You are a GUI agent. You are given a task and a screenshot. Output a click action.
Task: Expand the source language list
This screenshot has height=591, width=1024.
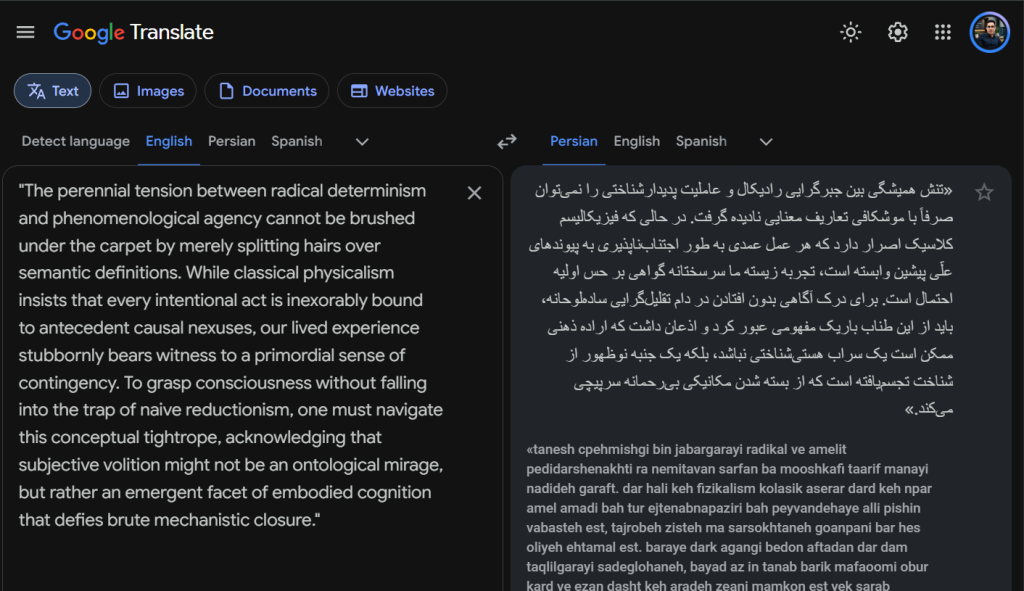pyautogui.click(x=362, y=142)
